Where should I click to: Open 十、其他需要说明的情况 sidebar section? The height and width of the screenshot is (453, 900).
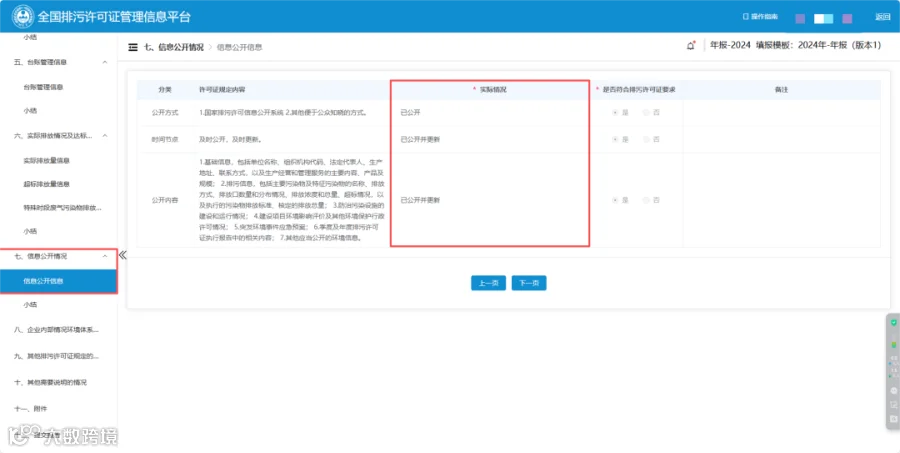tap(51, 382)
